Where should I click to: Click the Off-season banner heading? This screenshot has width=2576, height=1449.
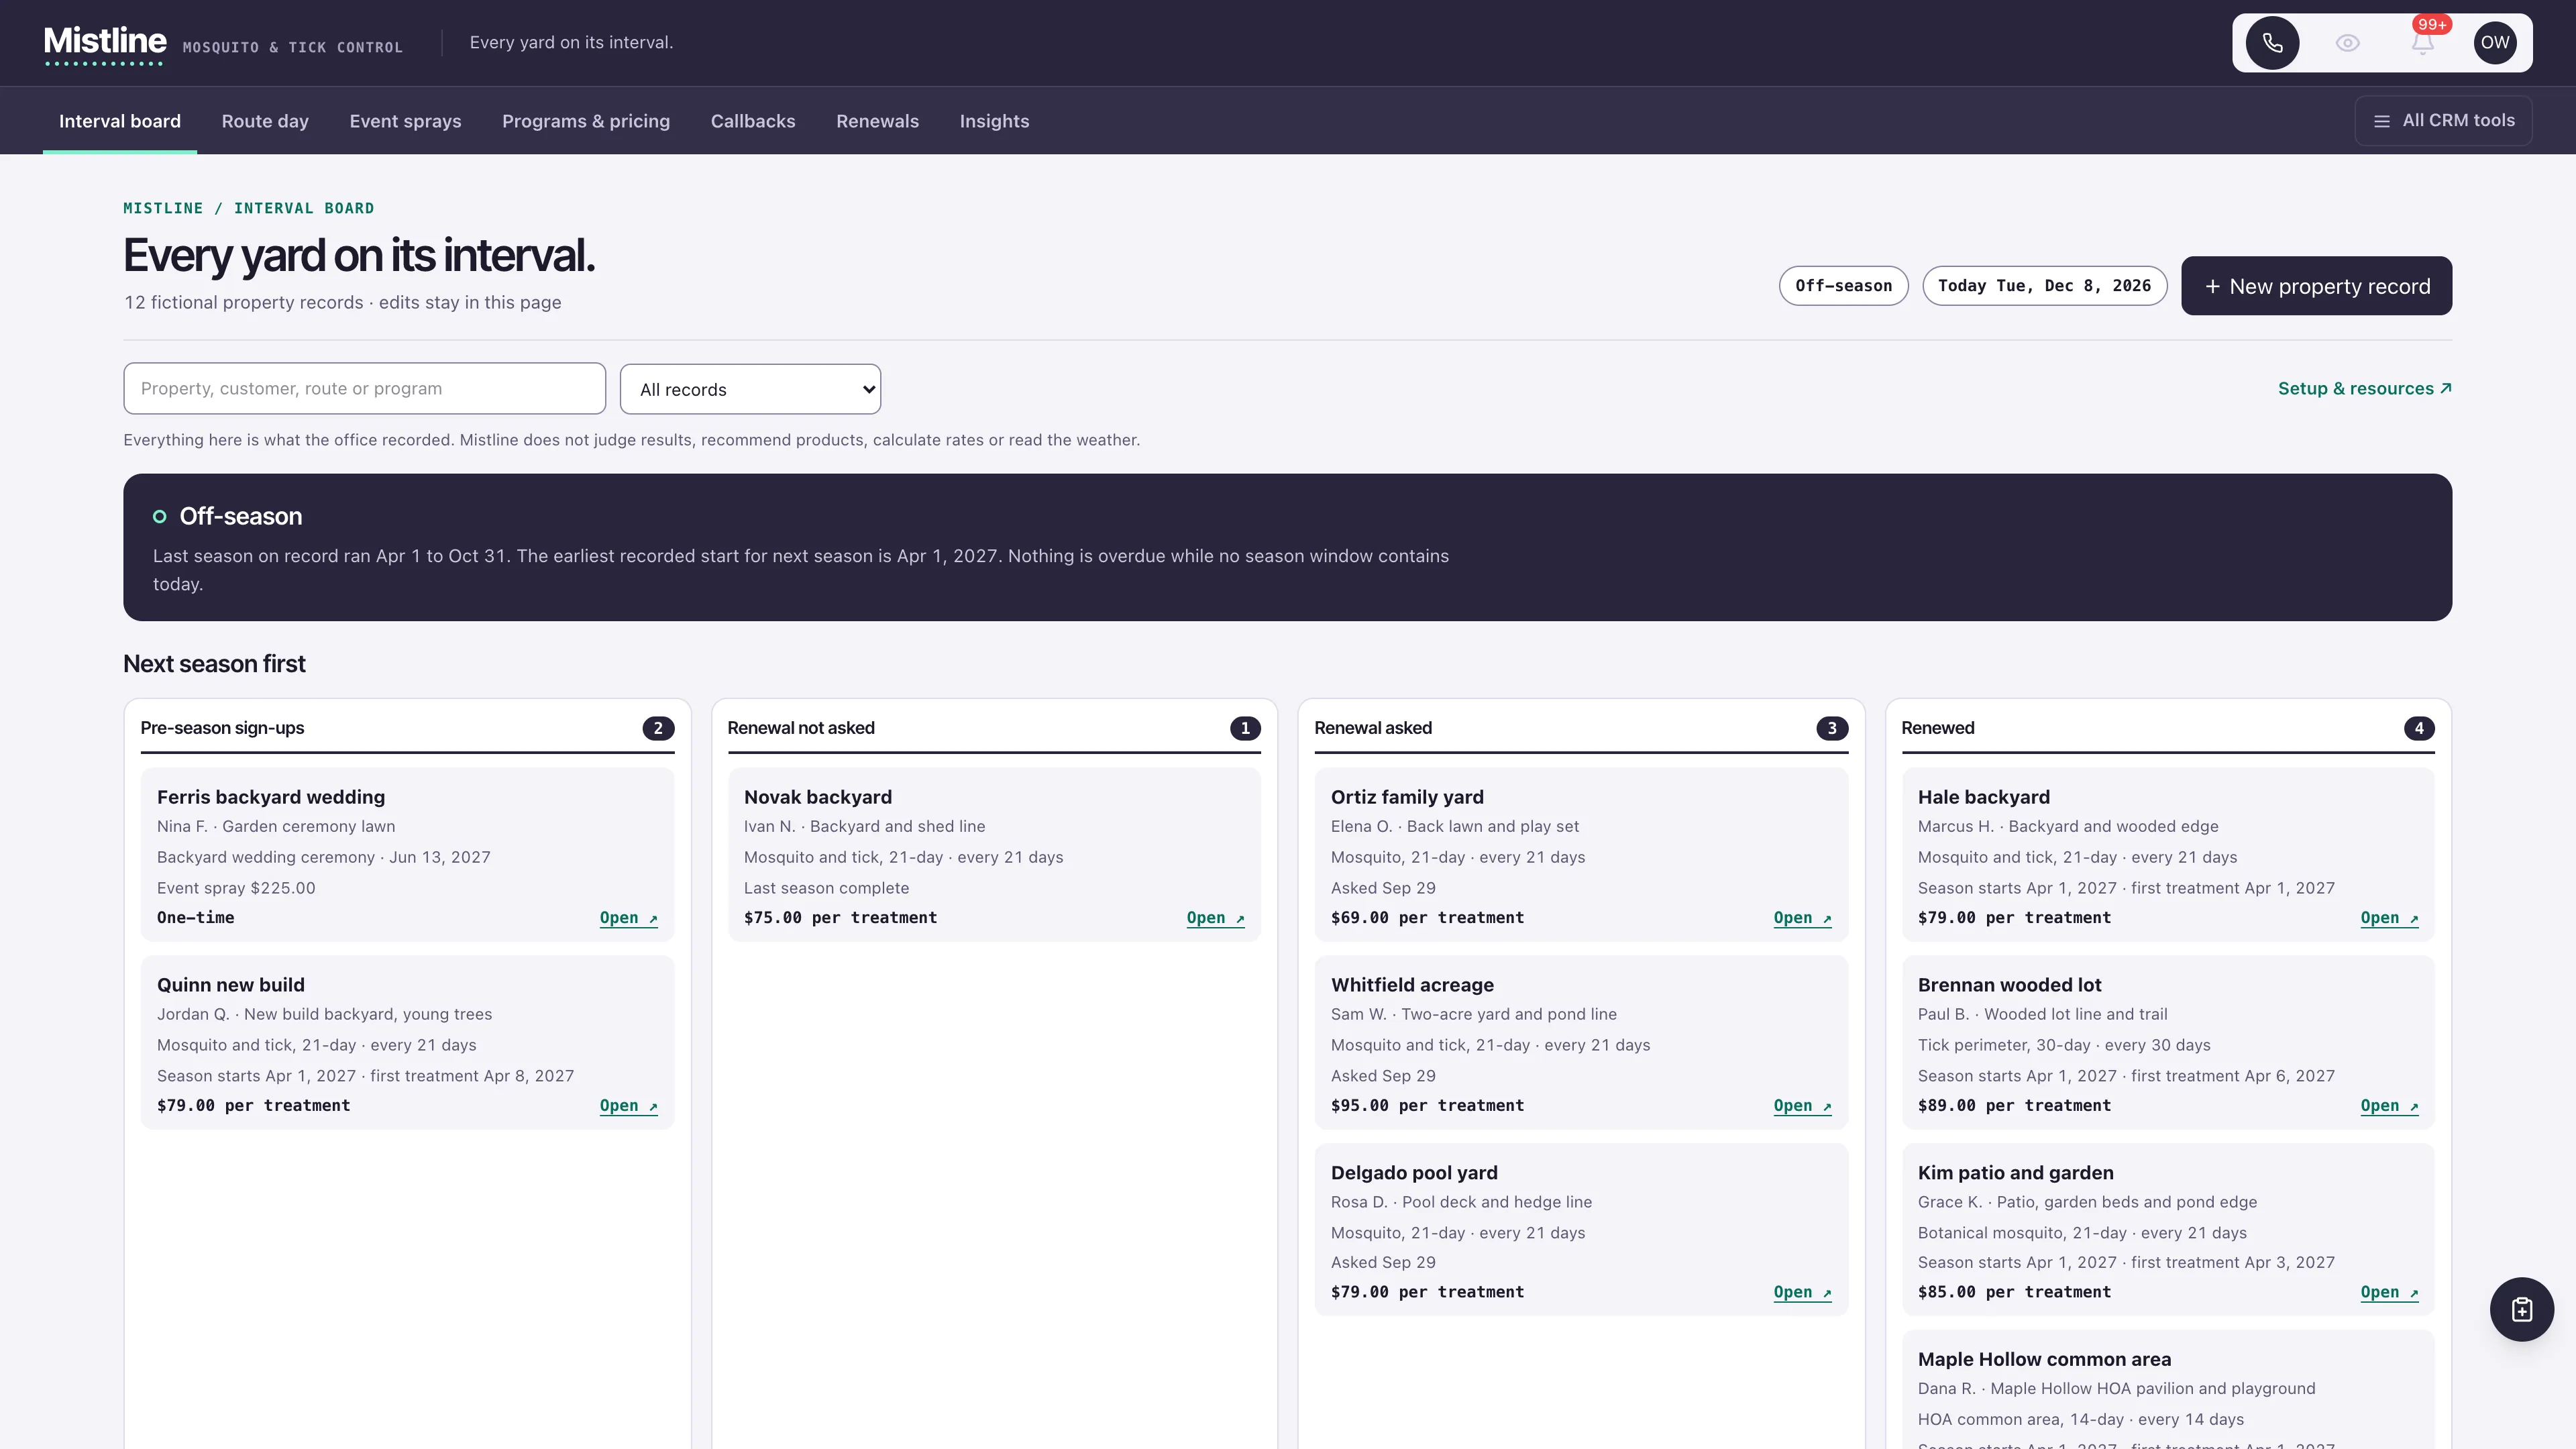(240, 516)
